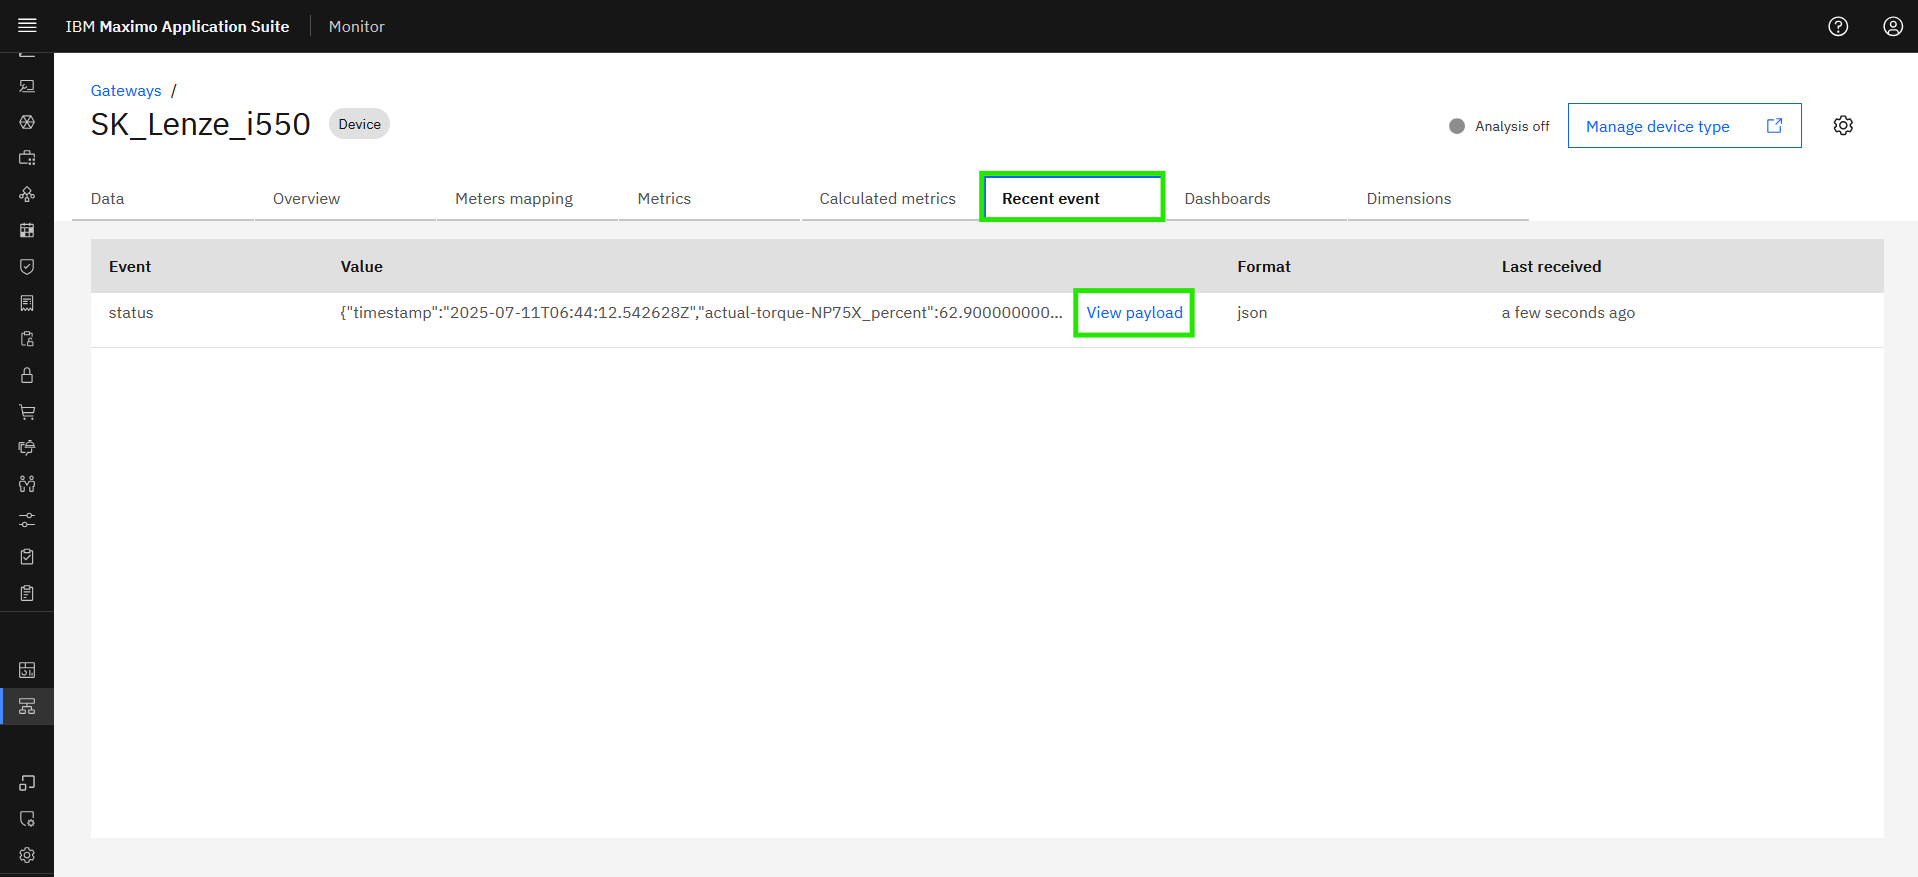Click the cube-with-arrows sidebar icon
Viewport: 1918px width, 877px height.
click(x=27, y=447)
